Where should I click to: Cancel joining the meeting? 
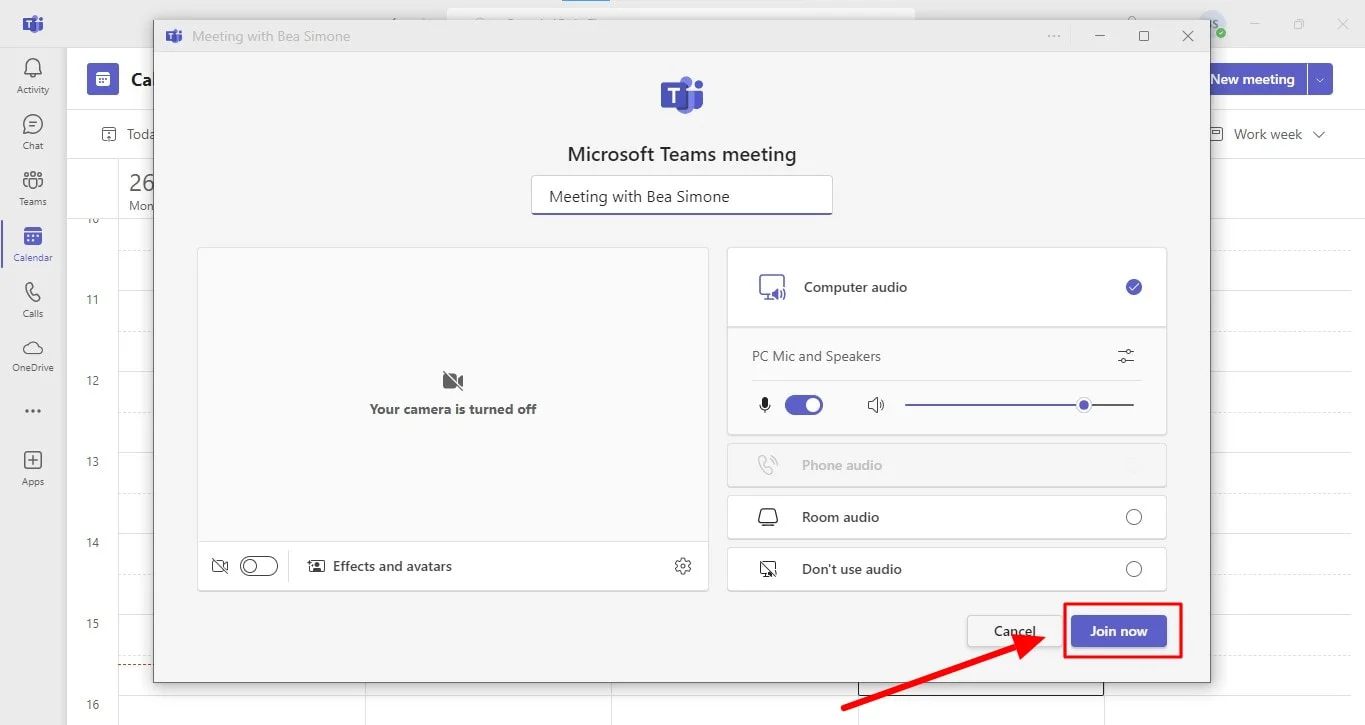pos(1014,631)
